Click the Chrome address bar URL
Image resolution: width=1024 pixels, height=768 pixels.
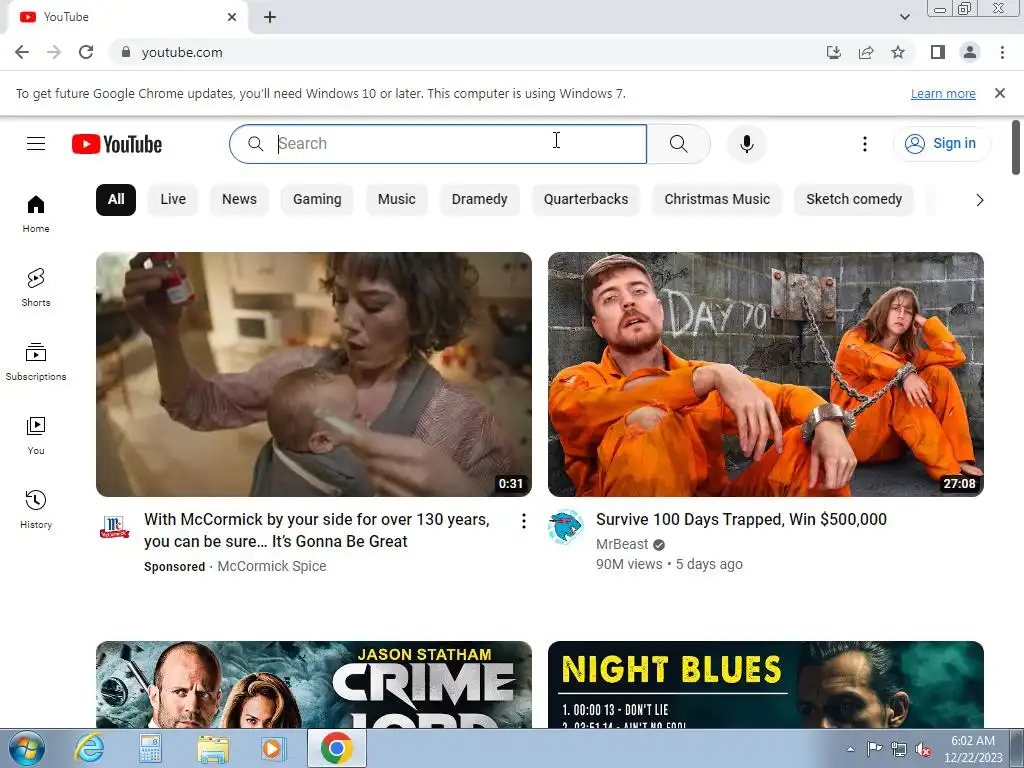(182, 52)
